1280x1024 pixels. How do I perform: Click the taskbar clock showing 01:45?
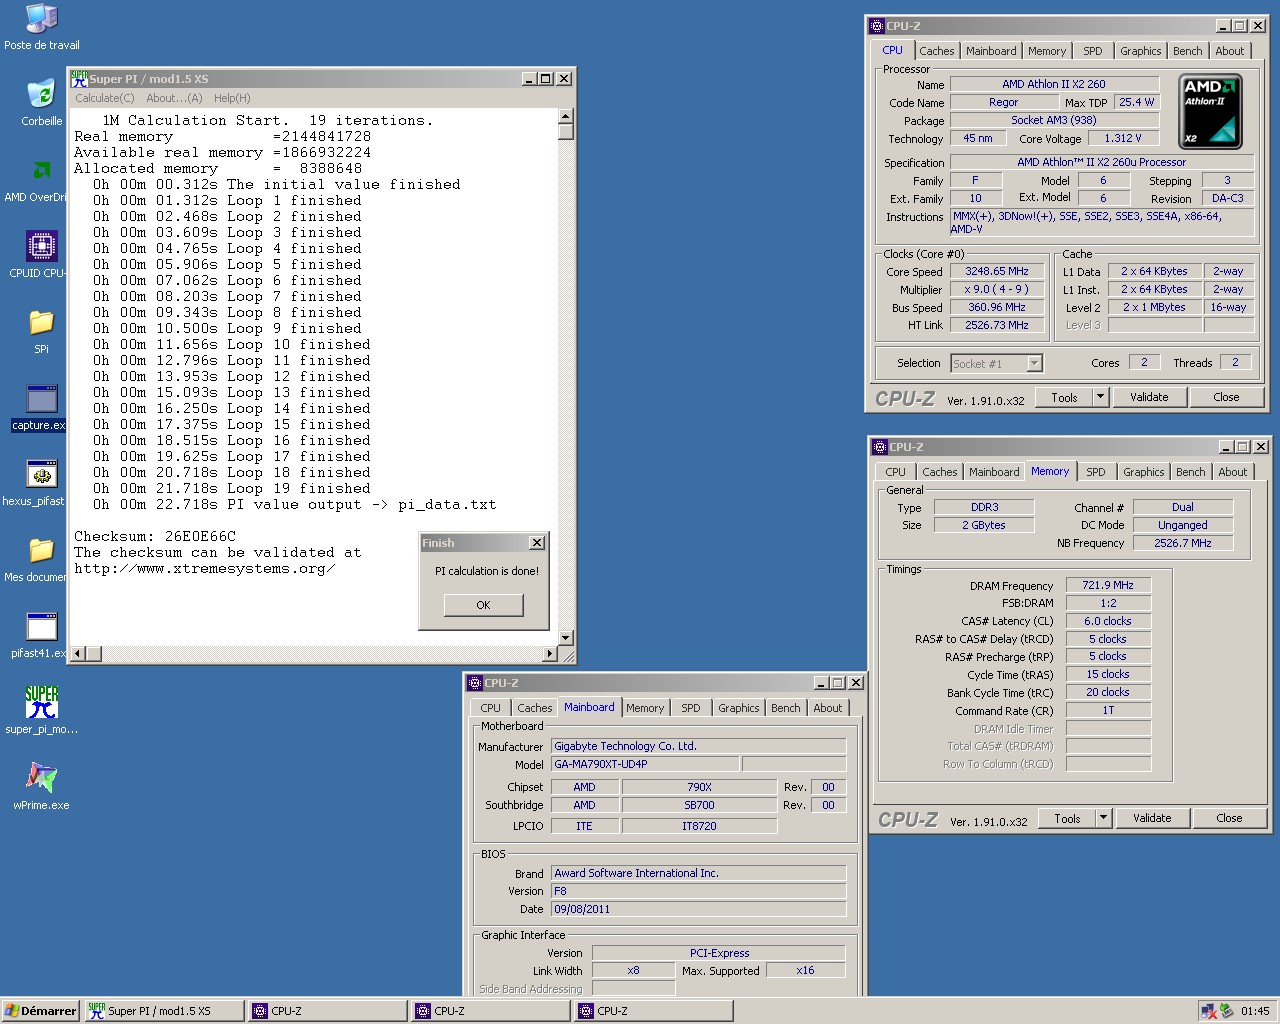pyautogui.click(x=1255, y=1011)
